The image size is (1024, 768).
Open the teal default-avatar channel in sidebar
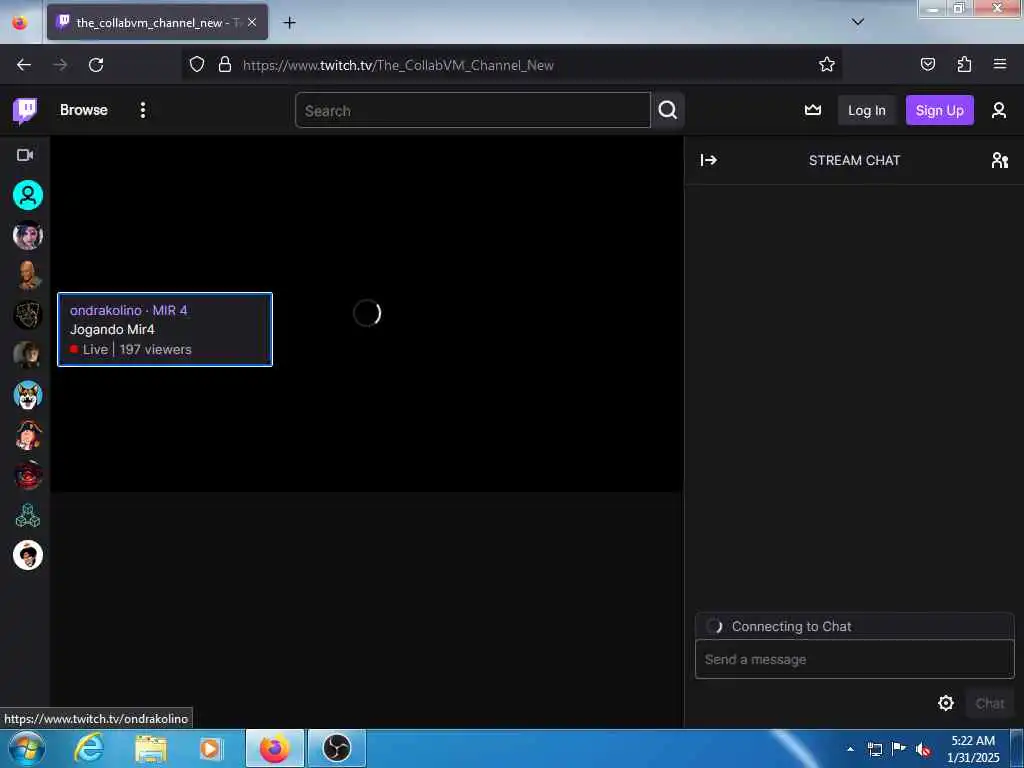point(28,195)
